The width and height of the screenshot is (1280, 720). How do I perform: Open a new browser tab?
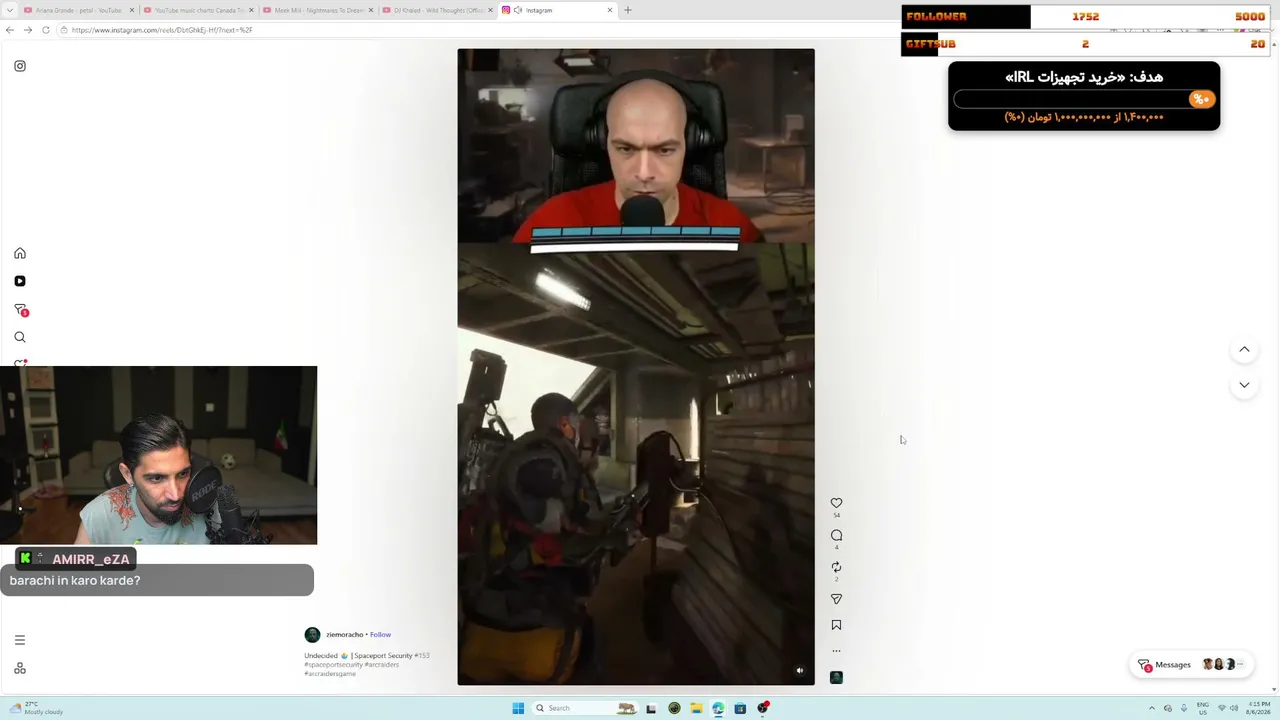point(628,10)
